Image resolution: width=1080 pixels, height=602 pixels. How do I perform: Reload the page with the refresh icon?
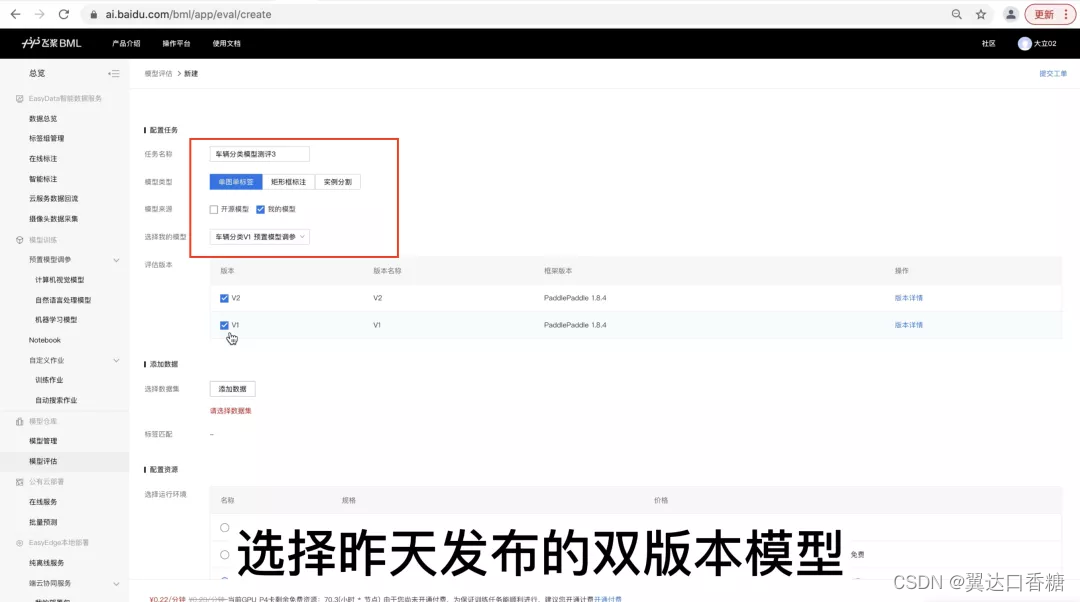point(63,14)
